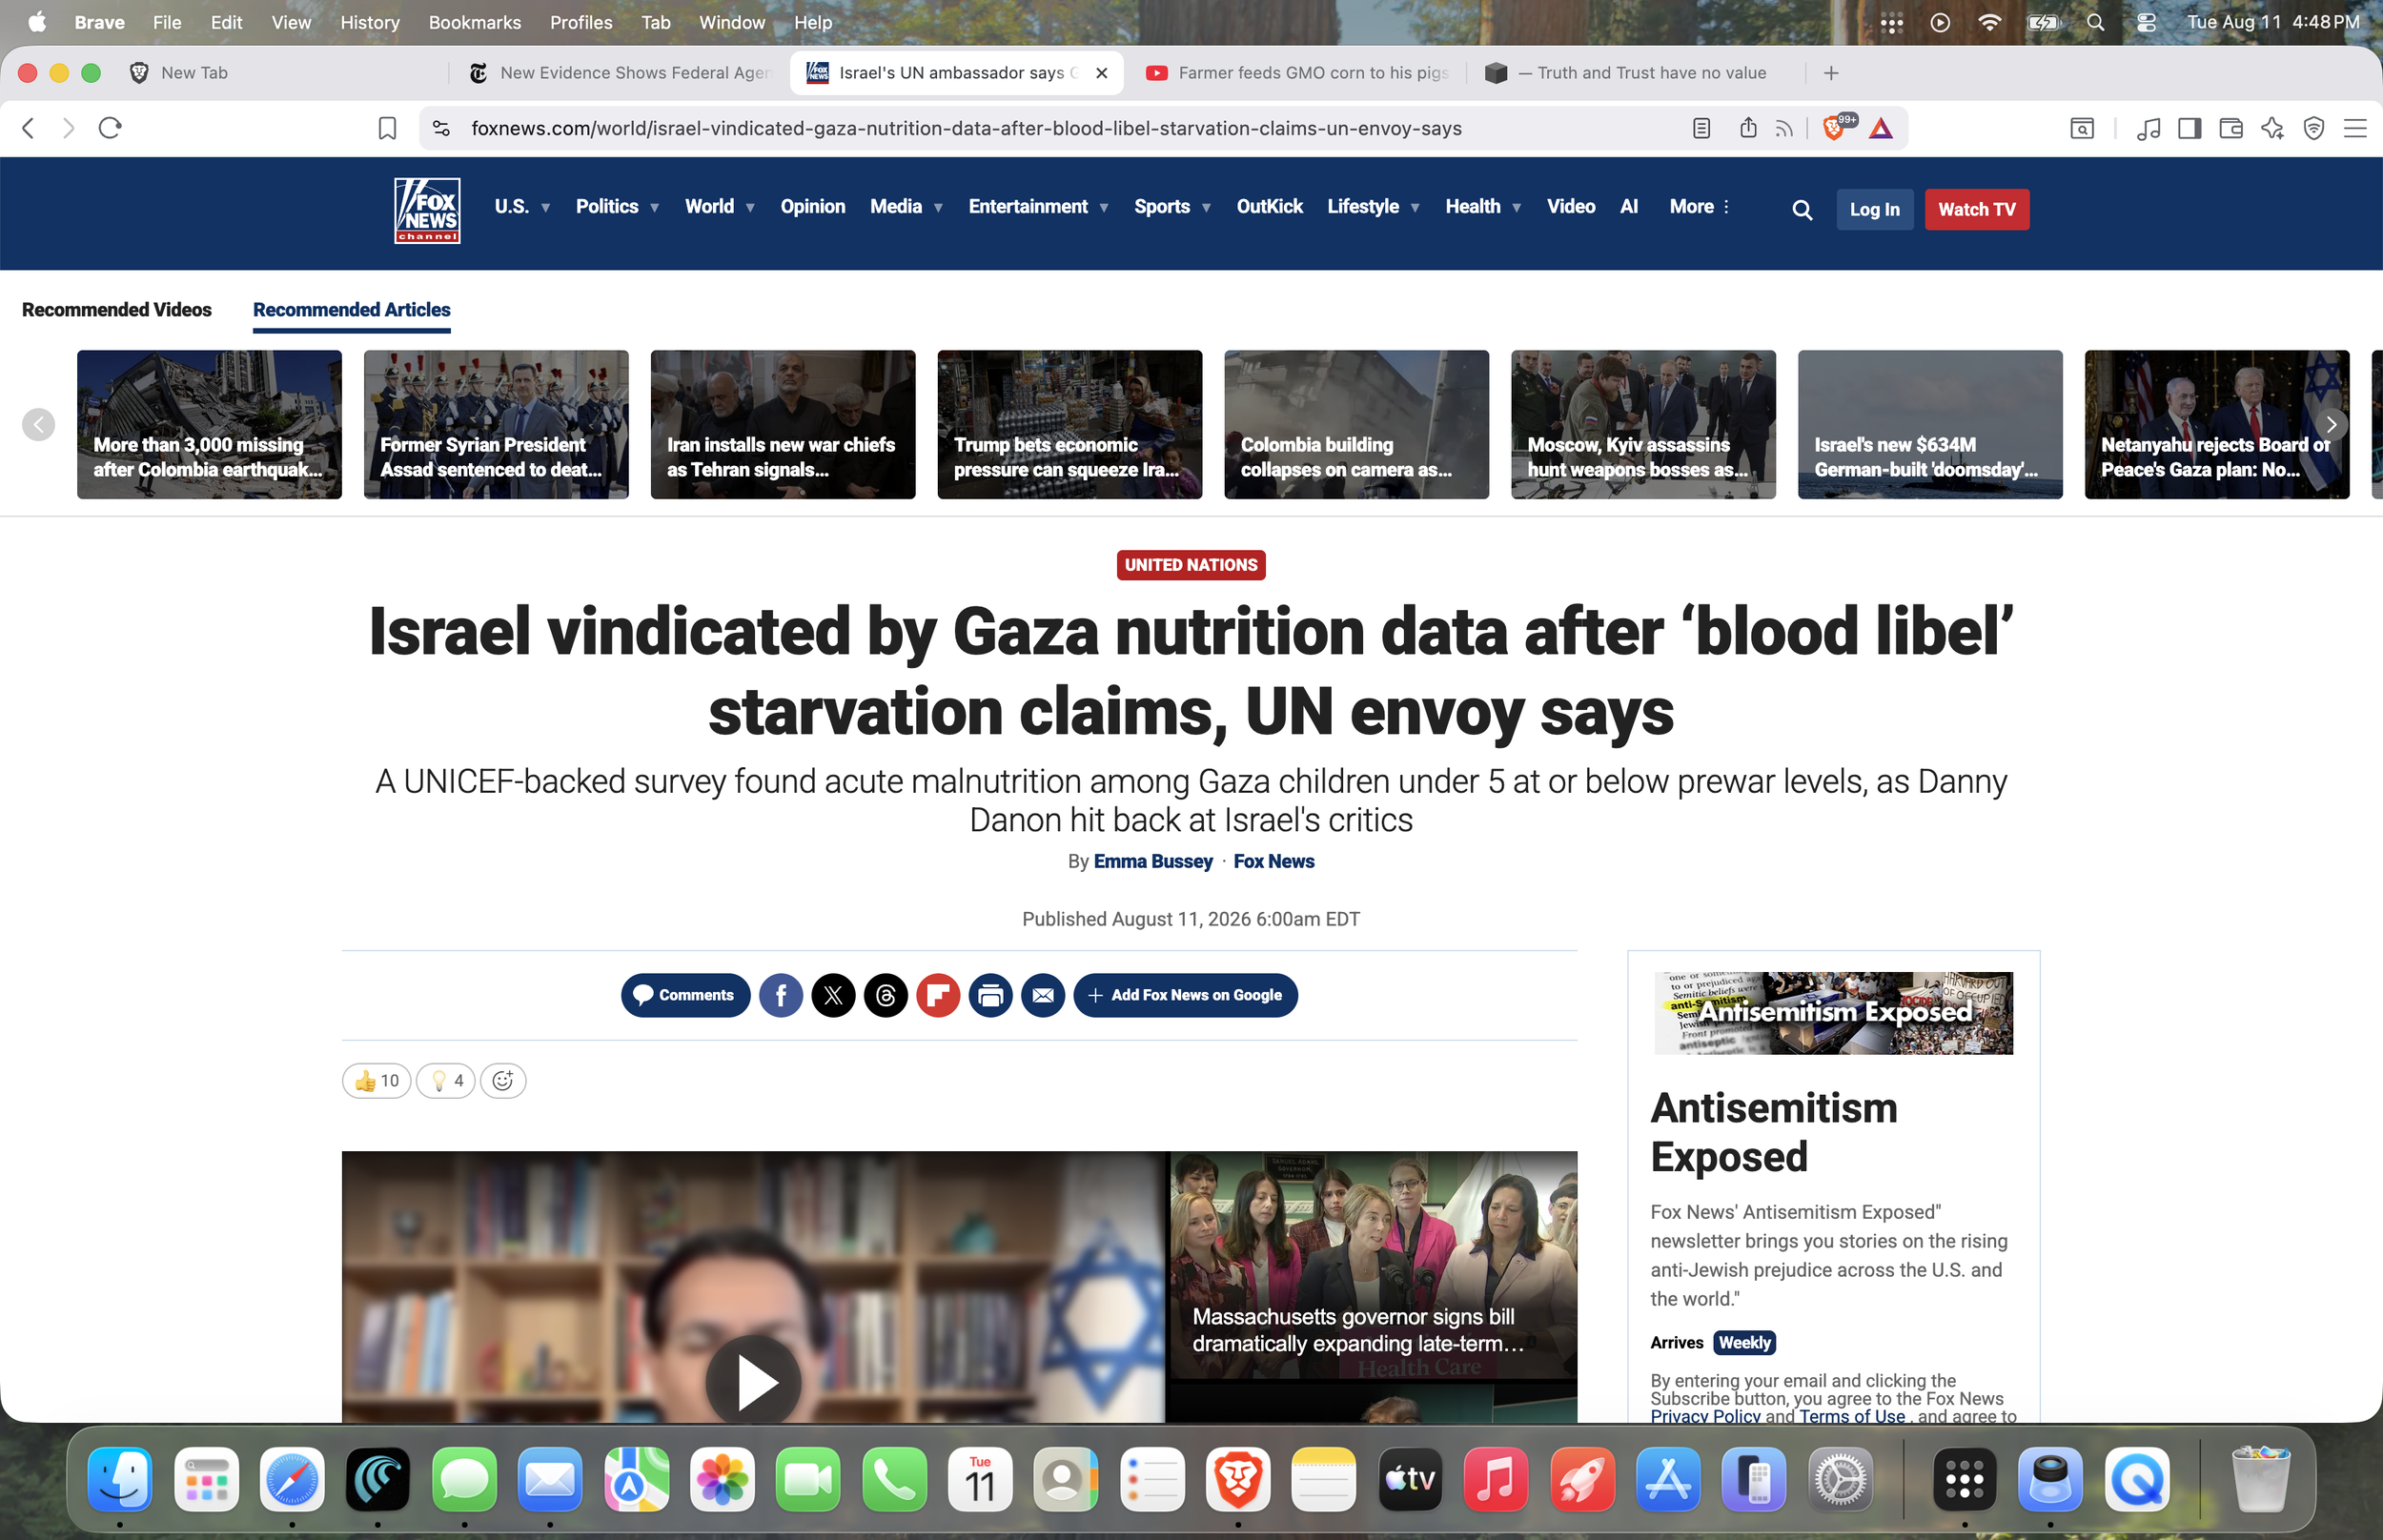Close the Israel's UN ambassador tab
This screenshot has width=2383, height=1540.
tap(1101, 72)
